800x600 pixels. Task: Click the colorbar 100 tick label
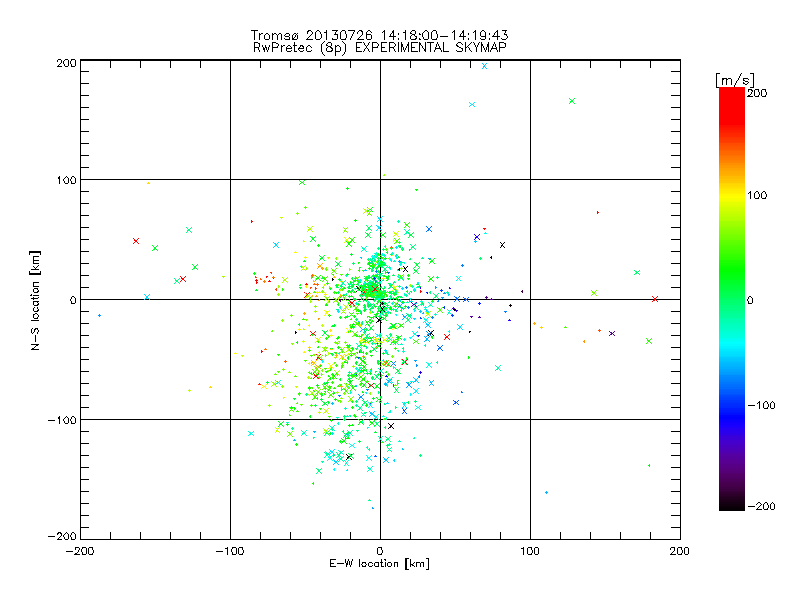tap(757, 195)
